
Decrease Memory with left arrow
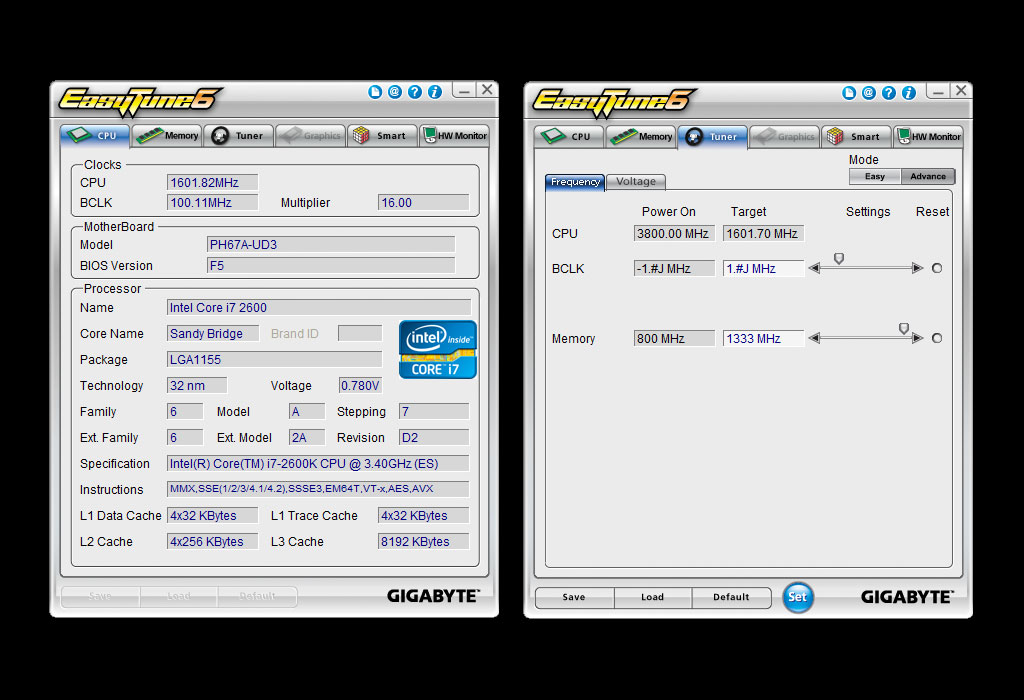pyautogui.click(x=814, y=338)
